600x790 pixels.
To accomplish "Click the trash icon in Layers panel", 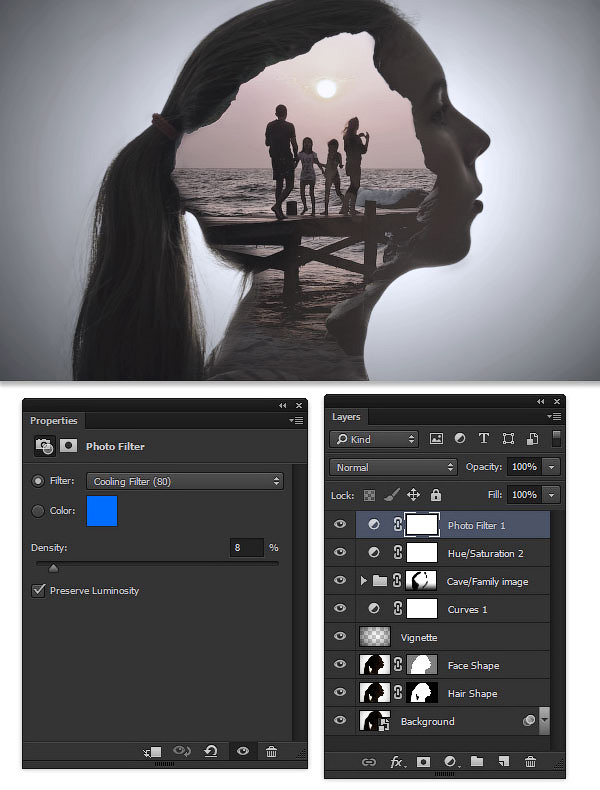I will click(x=530, y=761).
